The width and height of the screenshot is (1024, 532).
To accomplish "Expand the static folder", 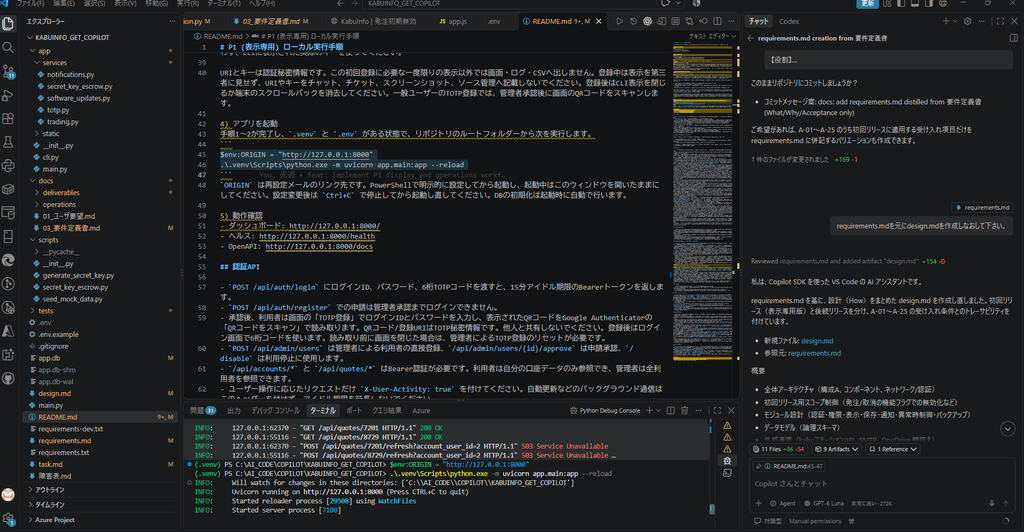I will 101,134.
